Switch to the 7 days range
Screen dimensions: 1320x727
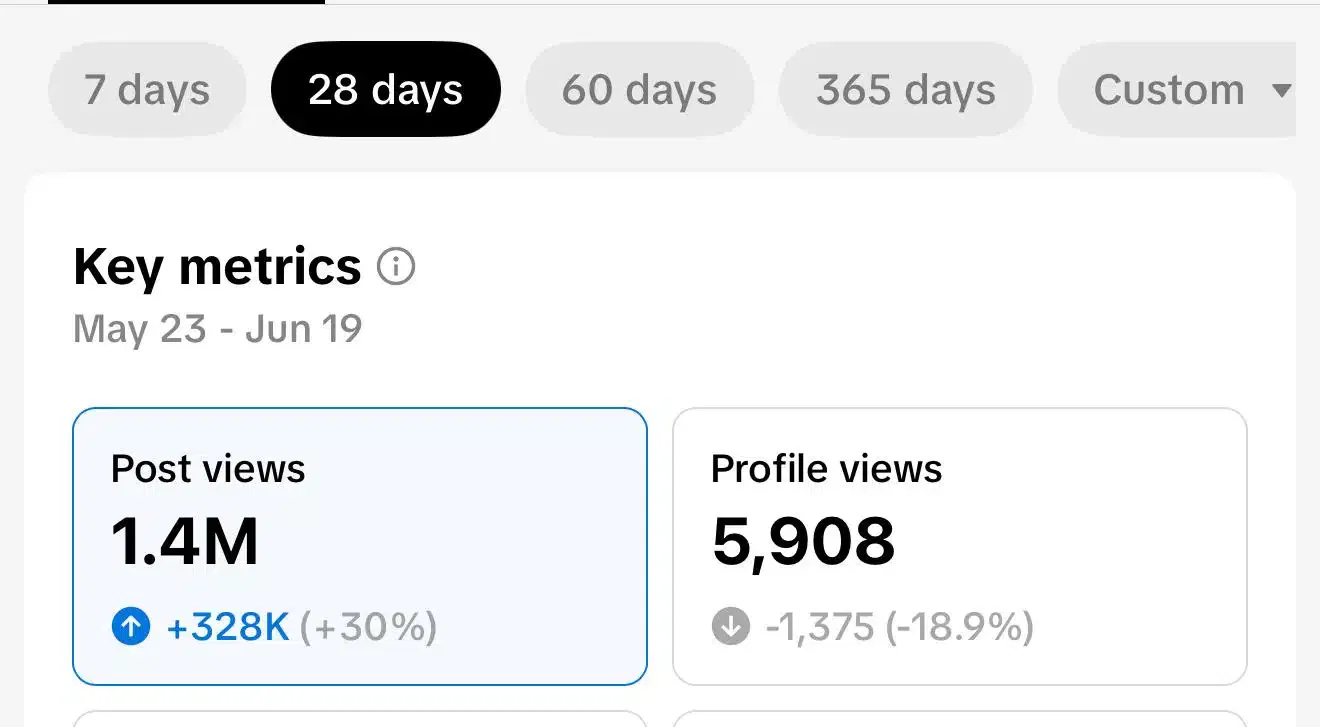coord(147,90)
